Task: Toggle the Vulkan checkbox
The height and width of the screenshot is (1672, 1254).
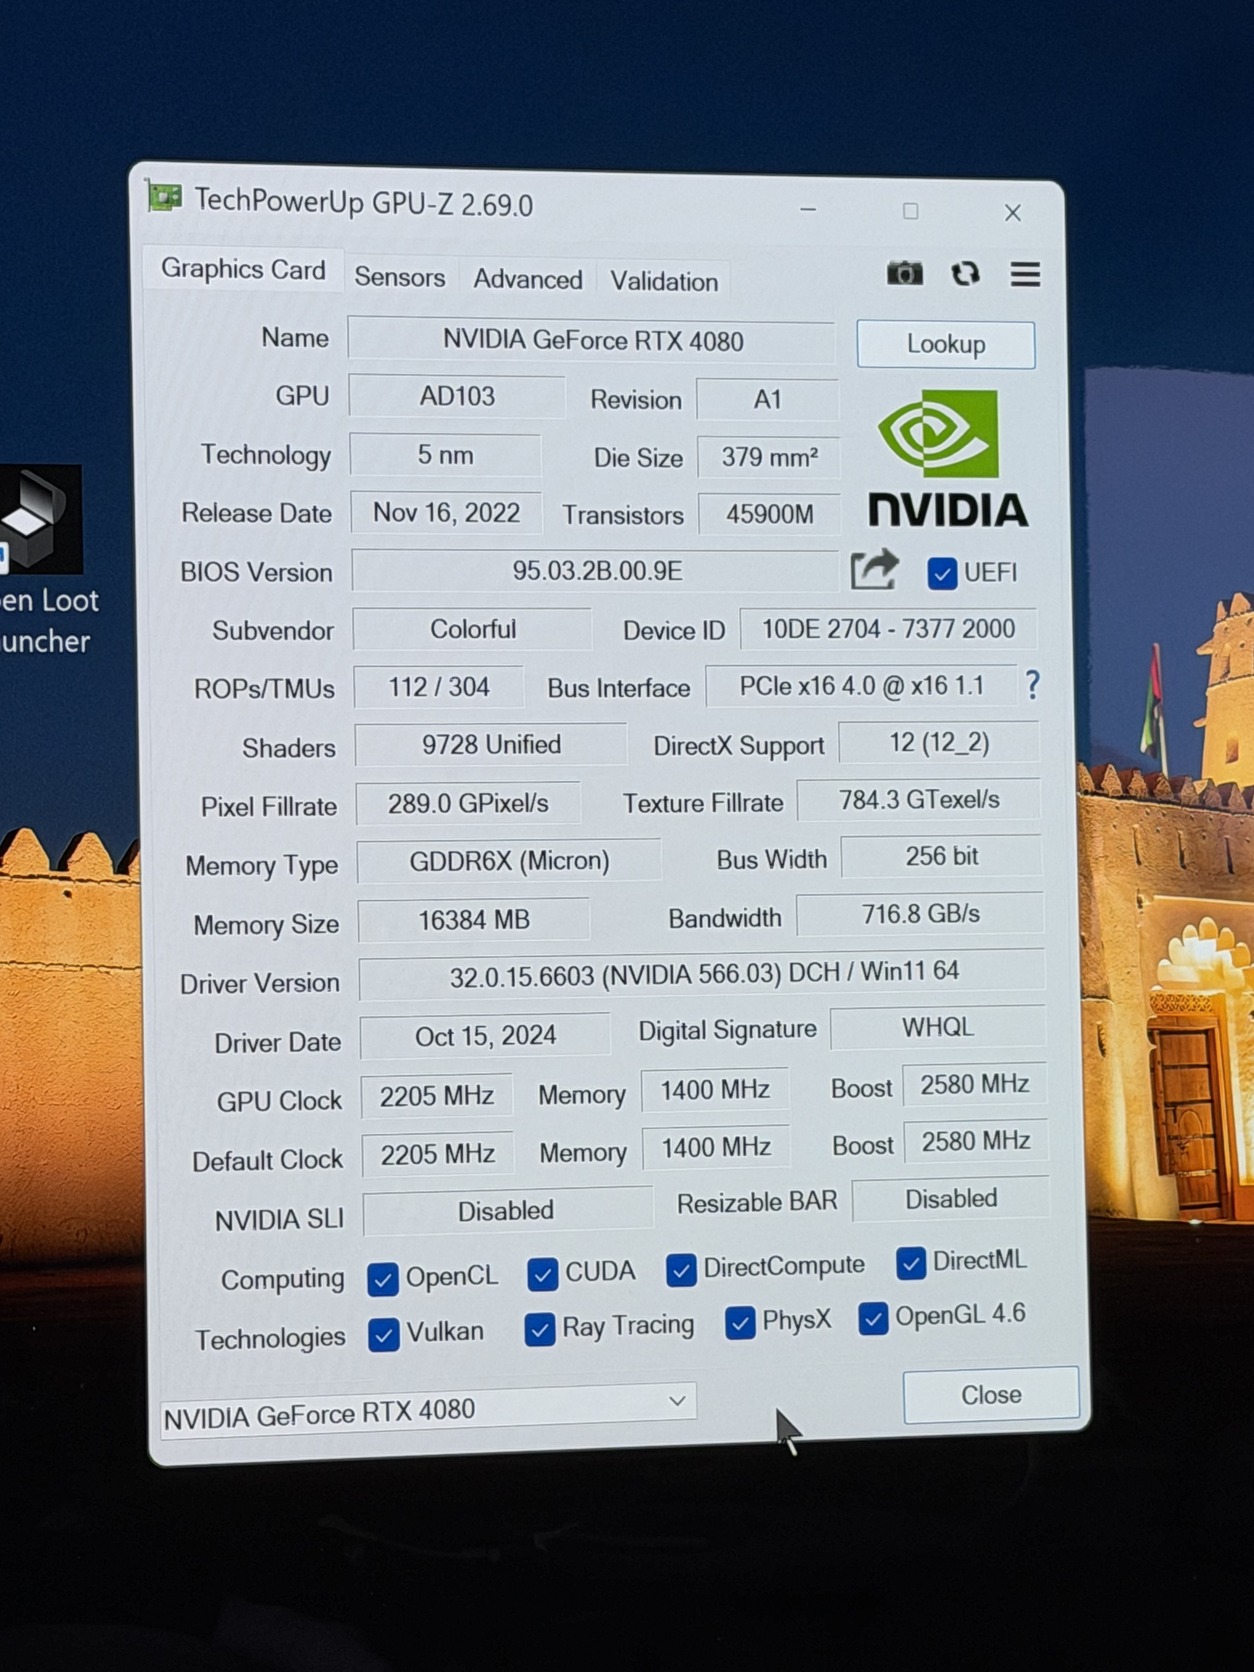Action: 384,1335
